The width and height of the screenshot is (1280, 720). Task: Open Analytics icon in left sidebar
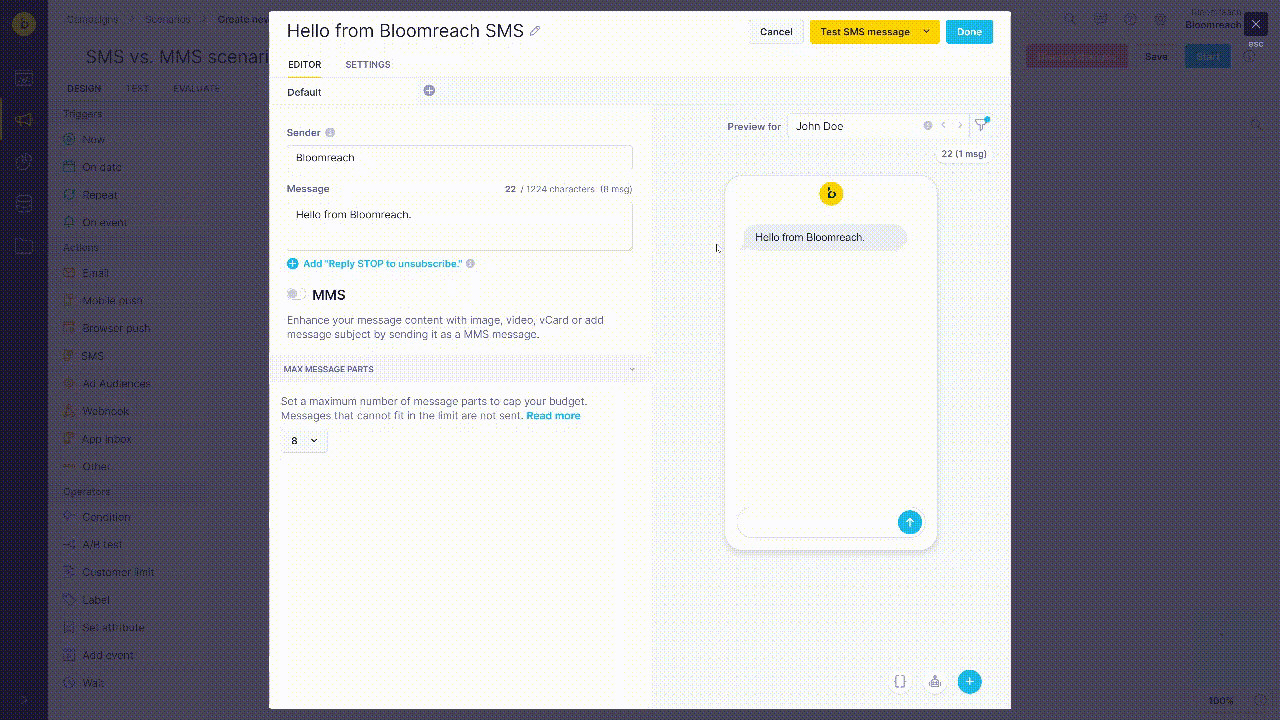click(24, 162)
